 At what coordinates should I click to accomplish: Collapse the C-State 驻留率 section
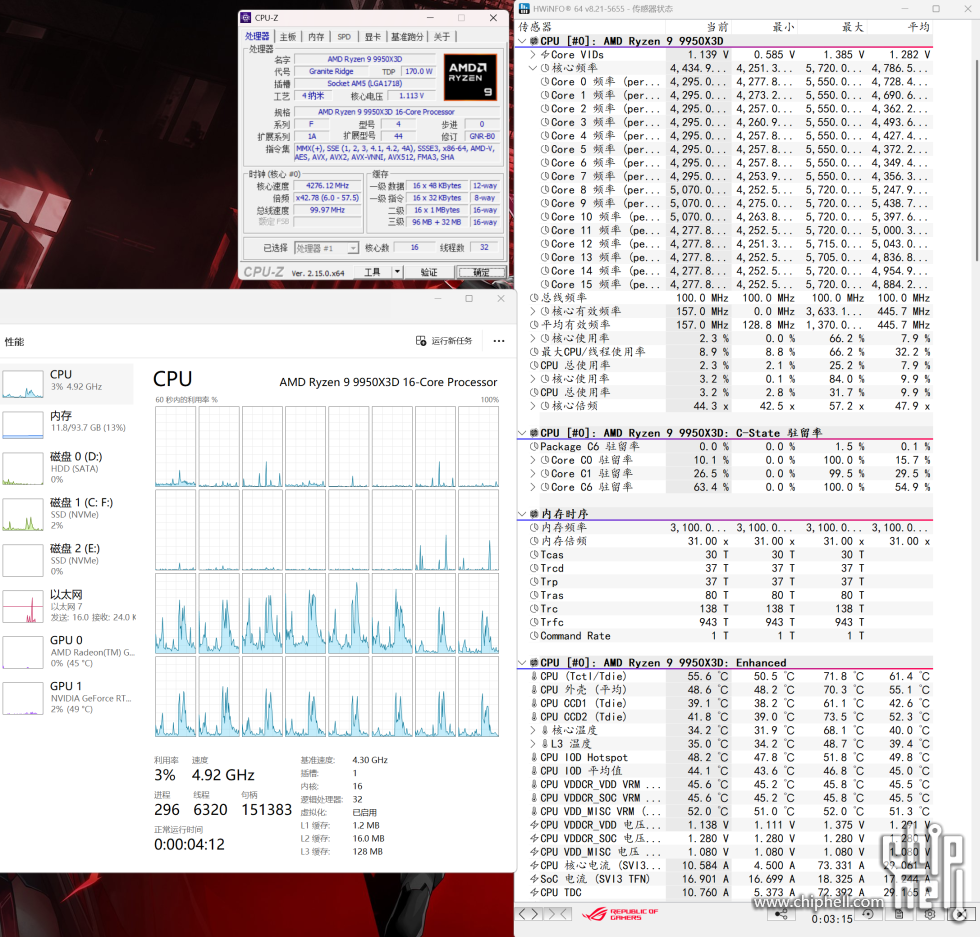click(x=522, y=433)
